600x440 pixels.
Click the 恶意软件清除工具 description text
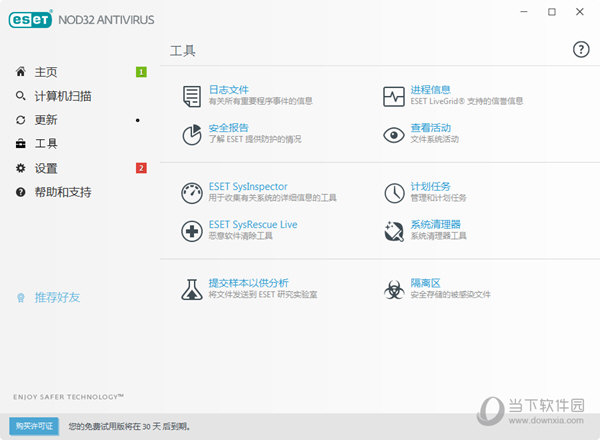(240, 236)
